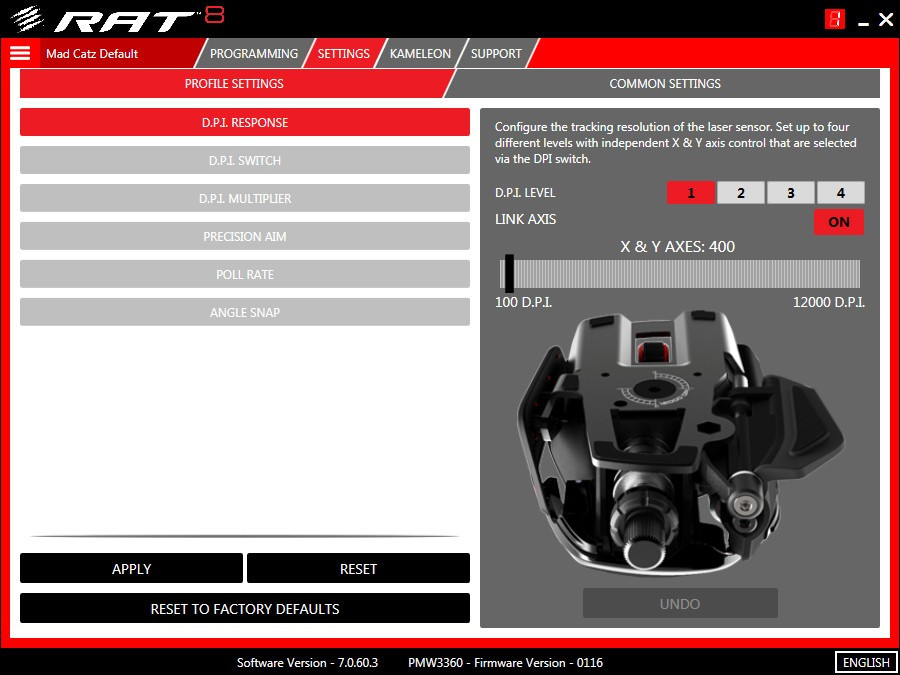Click the 12000 D.P.I. maximum label
Viewport: 900px width, 675px height.
(829, 302)
